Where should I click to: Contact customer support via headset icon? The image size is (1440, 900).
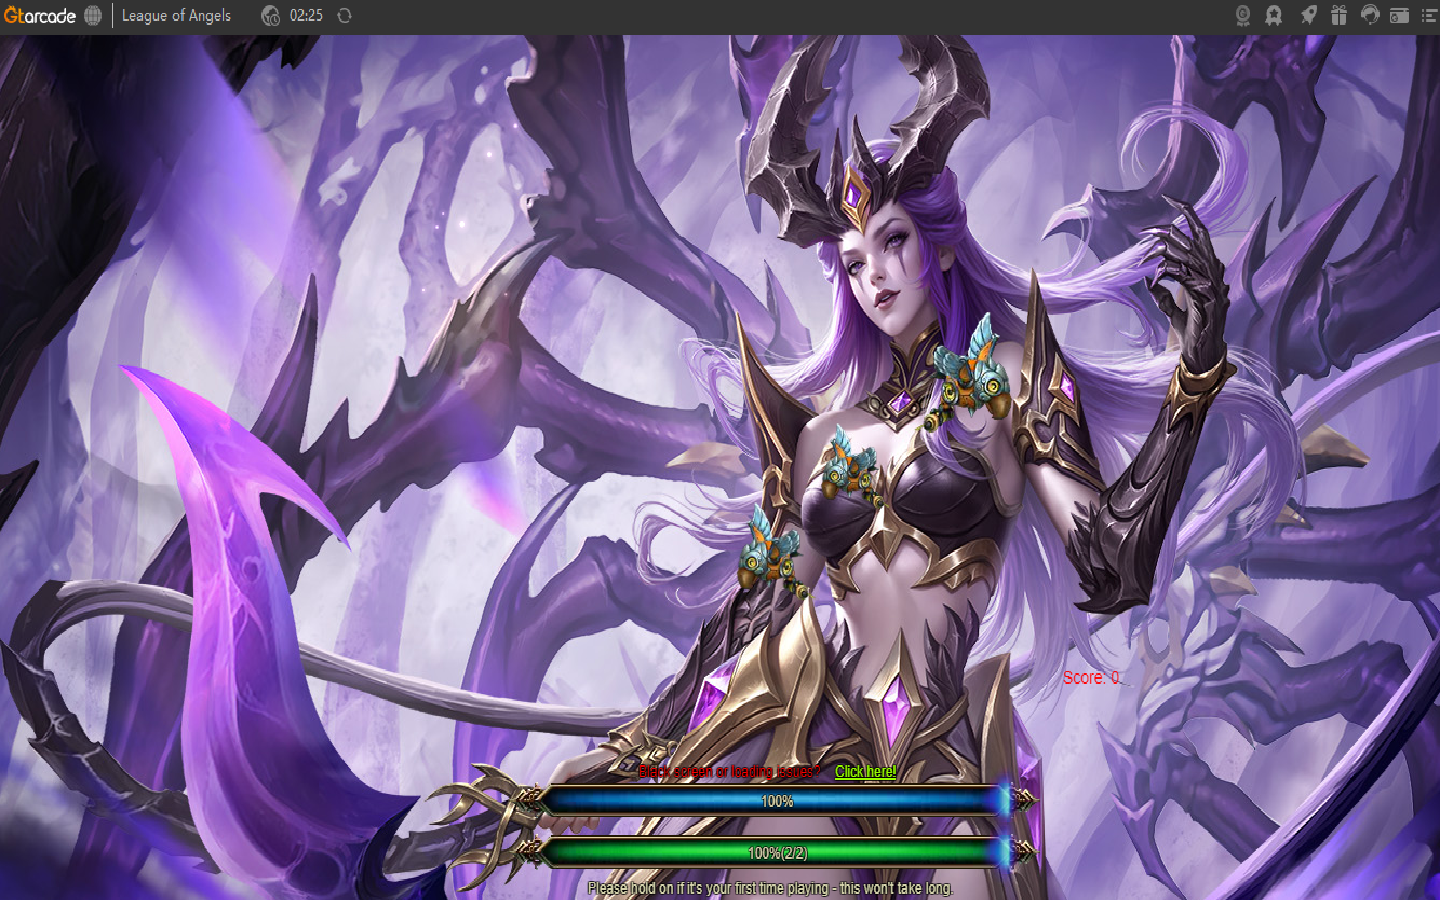(1370, 16)
